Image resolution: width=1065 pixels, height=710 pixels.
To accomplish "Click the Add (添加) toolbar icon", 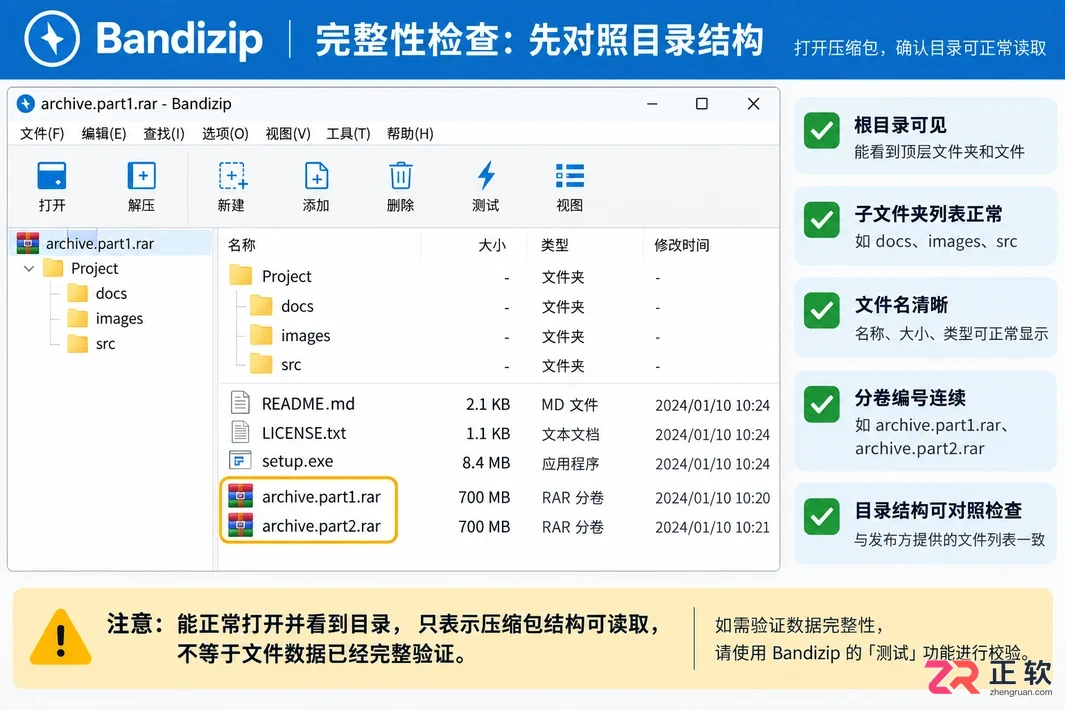I will (x=317, y=175).
